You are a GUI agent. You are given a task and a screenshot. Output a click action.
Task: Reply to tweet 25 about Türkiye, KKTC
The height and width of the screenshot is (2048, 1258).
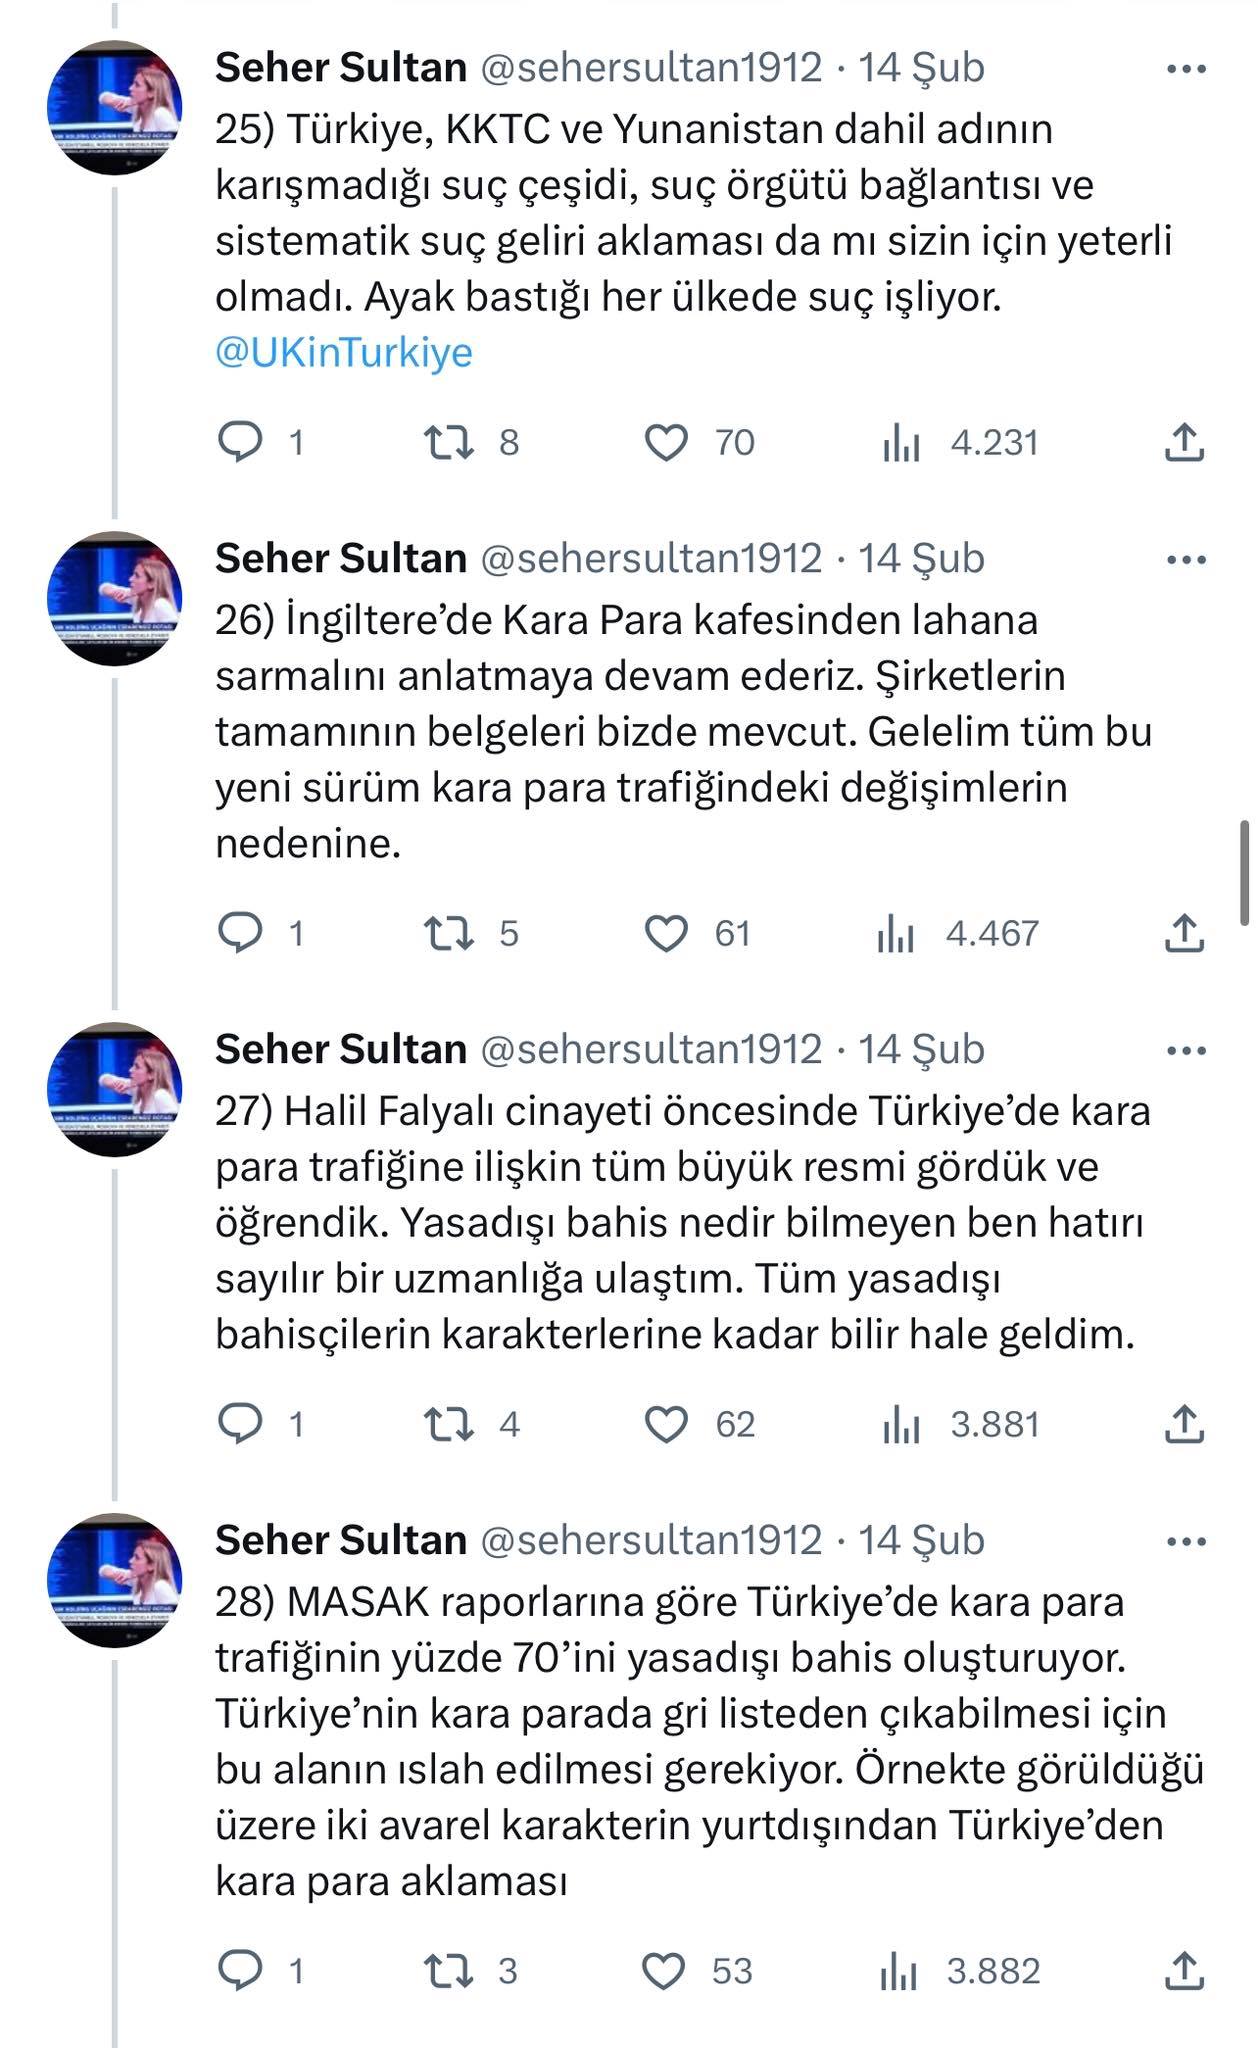(240, 442)
